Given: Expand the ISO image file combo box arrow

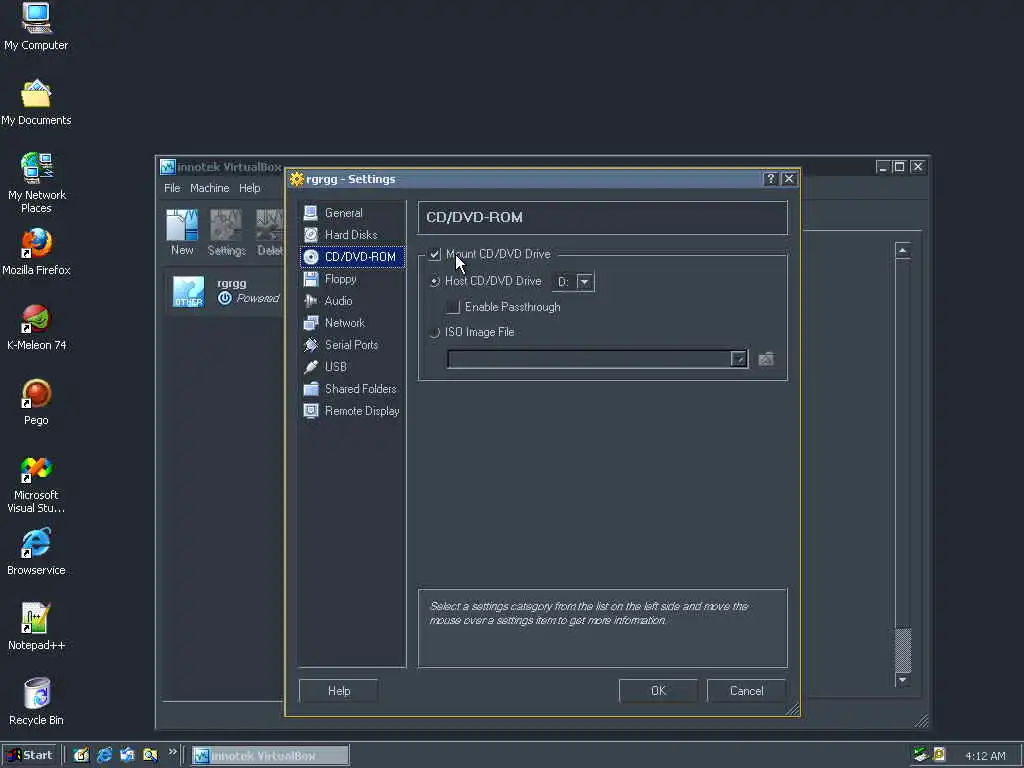Looking at the screenshot, I should click(739, 359).
